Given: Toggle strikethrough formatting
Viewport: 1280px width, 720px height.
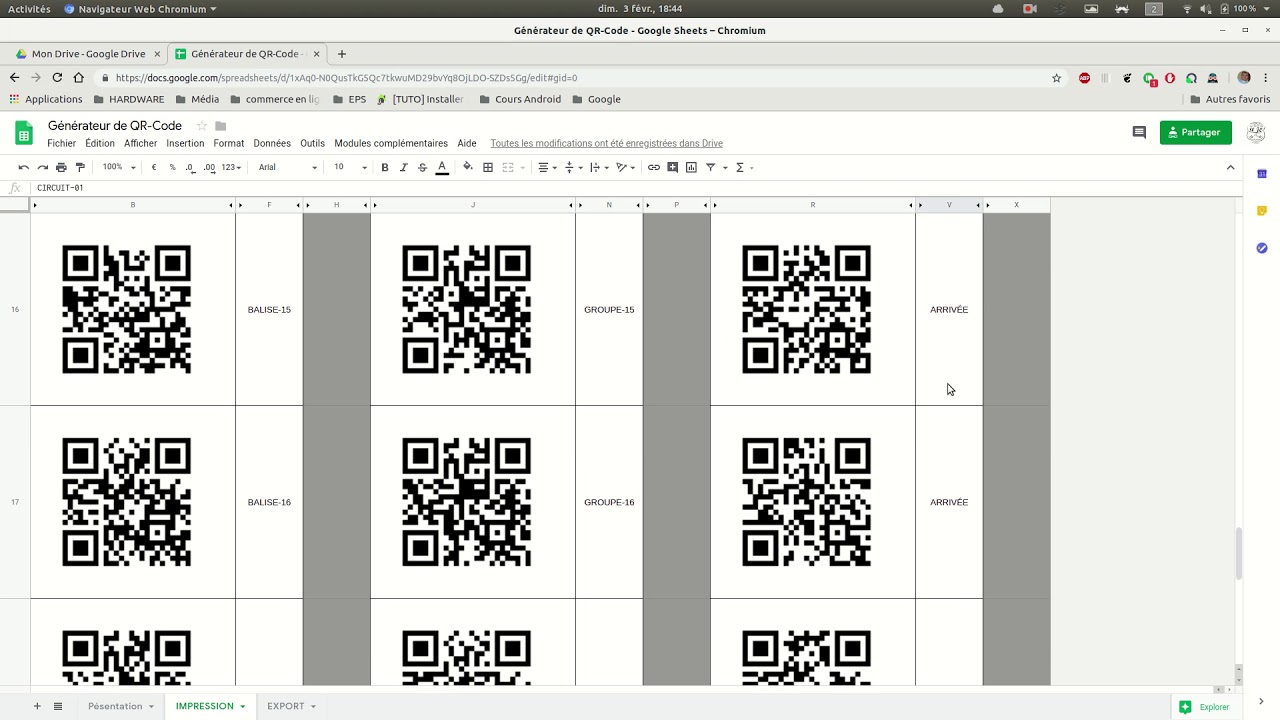Looking at the screenshot, I should (x=422, y=167).
